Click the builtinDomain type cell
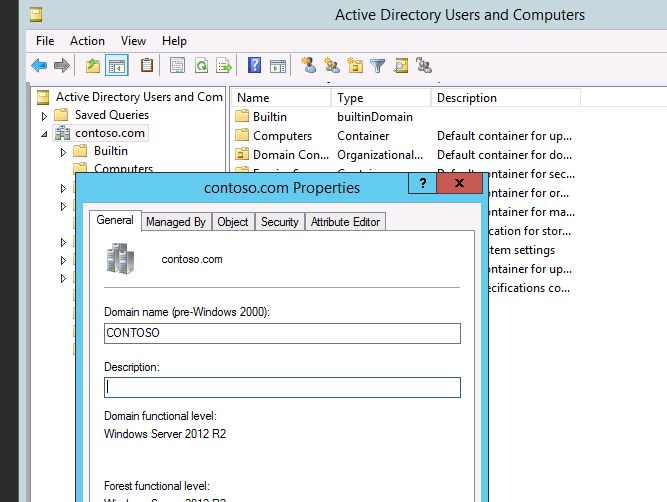667x502 pixels. pyautogui.click(x=375, y=117)
